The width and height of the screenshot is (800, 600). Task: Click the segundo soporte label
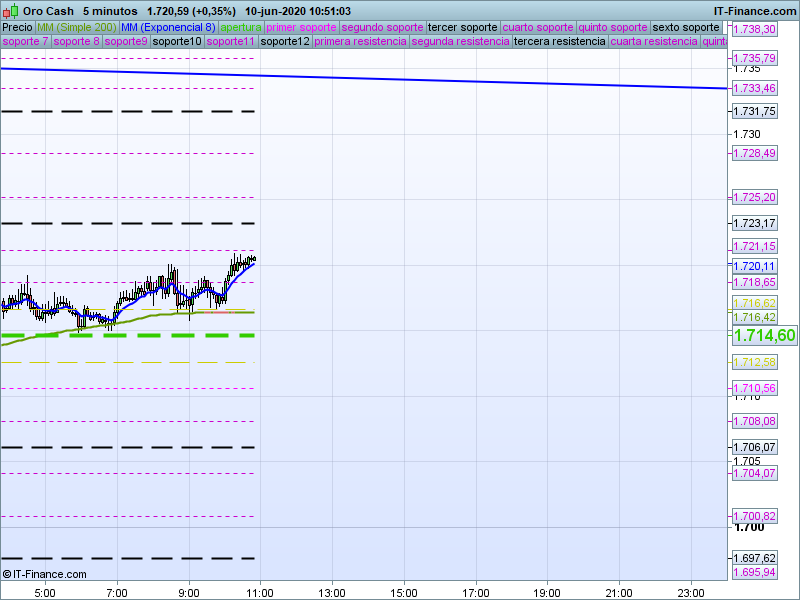(382, 28)
